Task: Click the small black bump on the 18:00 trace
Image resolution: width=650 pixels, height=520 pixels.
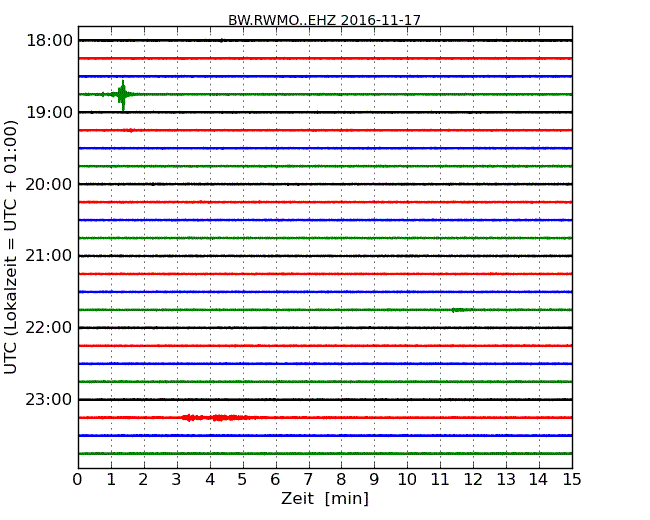Action: [222, 40]
